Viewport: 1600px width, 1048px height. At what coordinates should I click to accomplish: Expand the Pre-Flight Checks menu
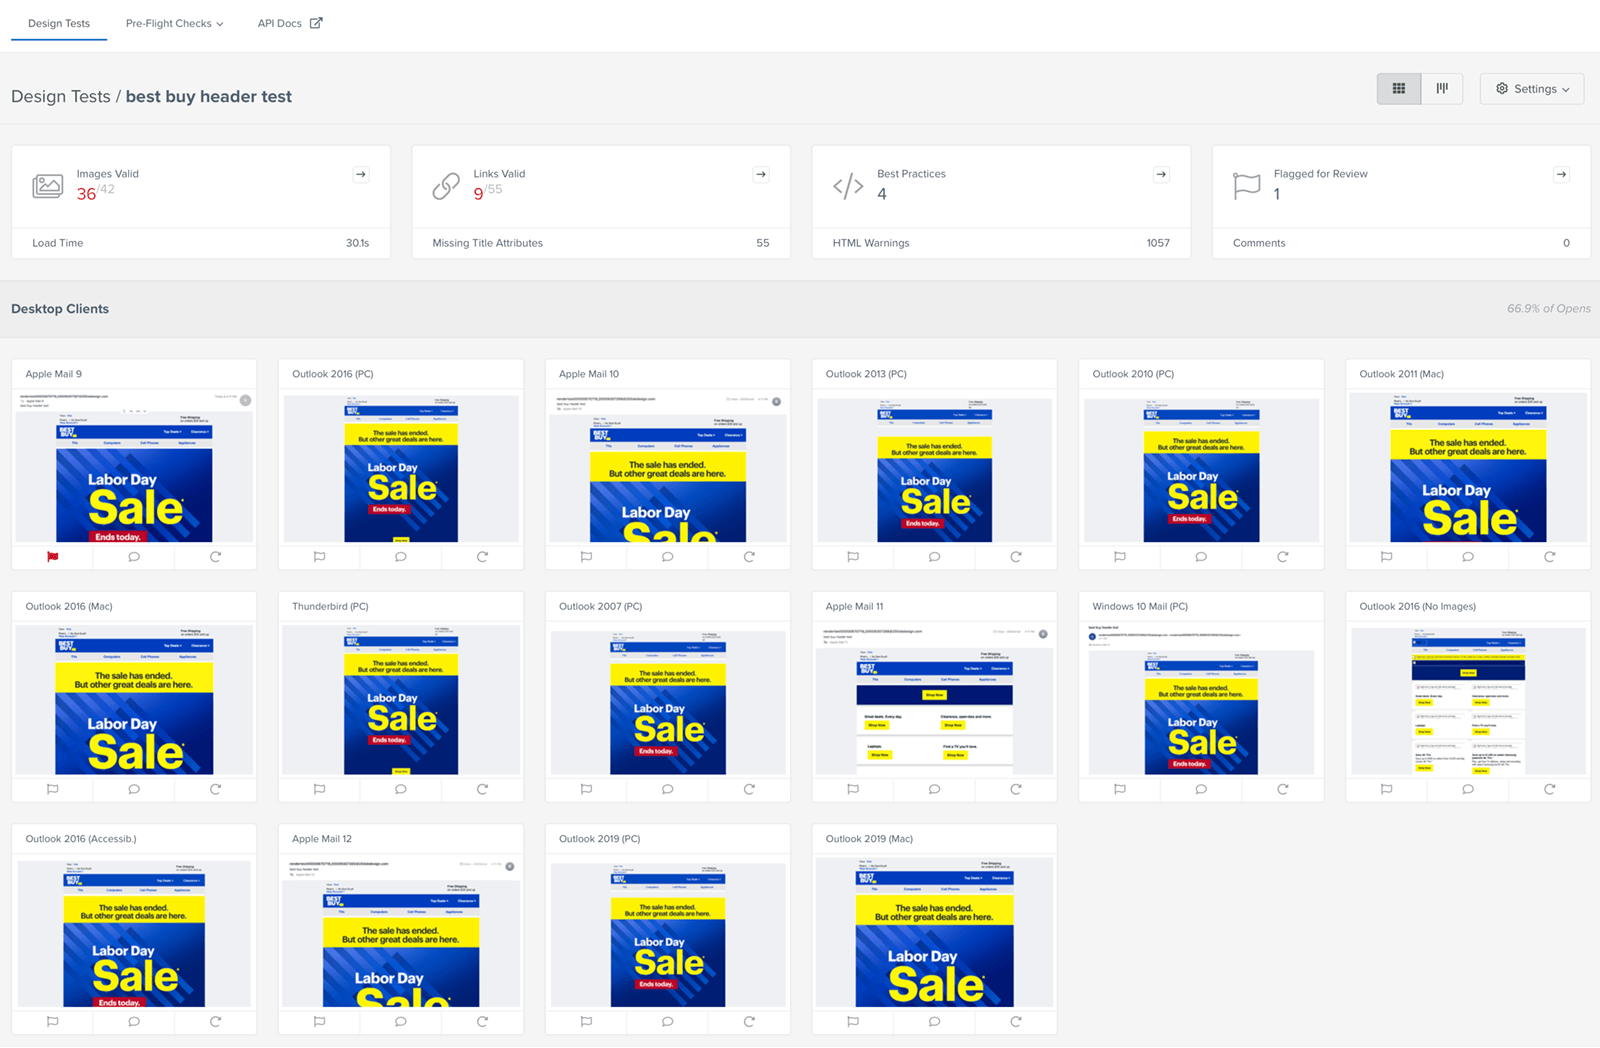click(x=174, y=23)
